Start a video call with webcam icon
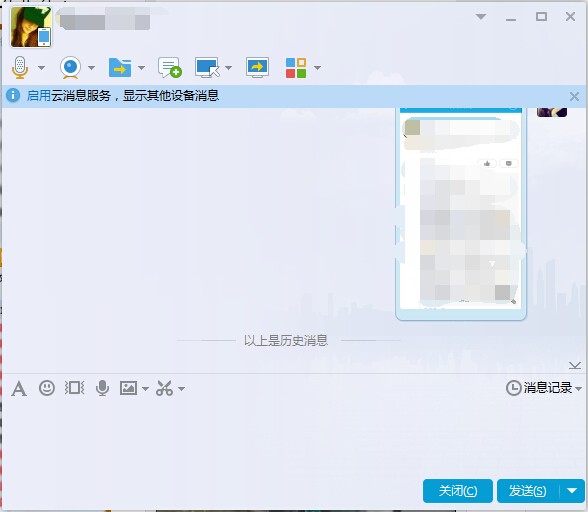This screenshot has height=512, width=588. tap(70, 68)
